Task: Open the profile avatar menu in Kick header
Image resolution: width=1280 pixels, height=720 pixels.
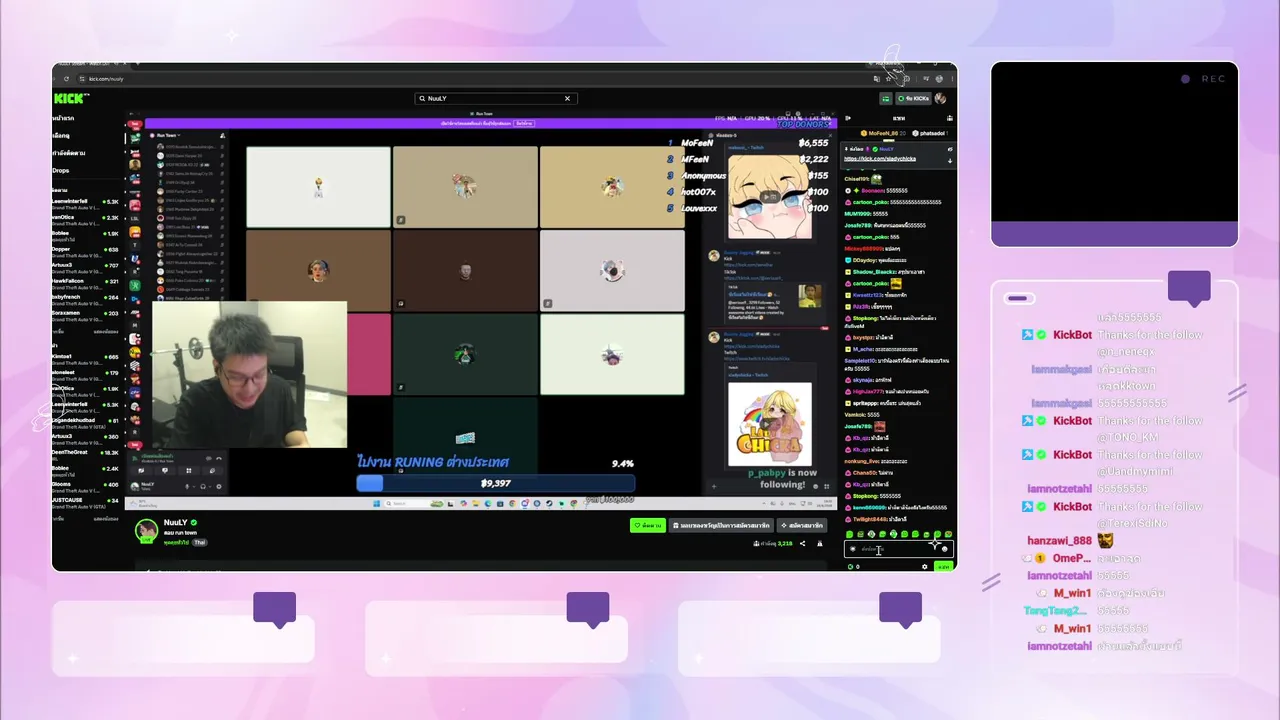Action: coord(940,98)
